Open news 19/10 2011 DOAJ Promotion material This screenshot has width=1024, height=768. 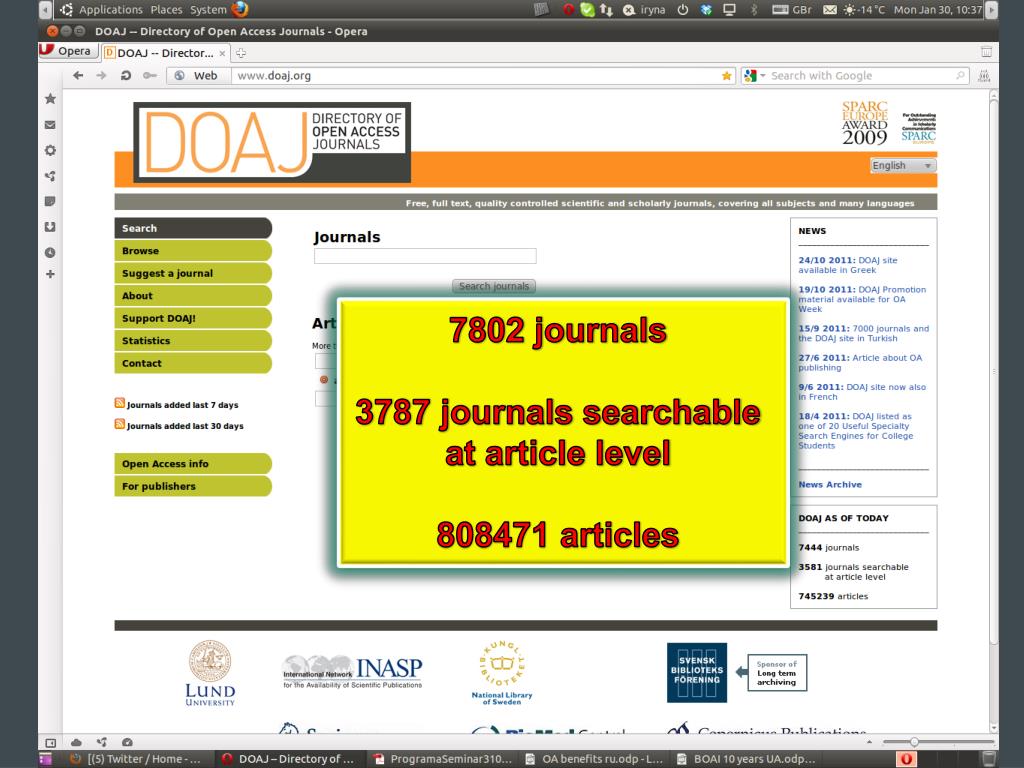(862, 299)
